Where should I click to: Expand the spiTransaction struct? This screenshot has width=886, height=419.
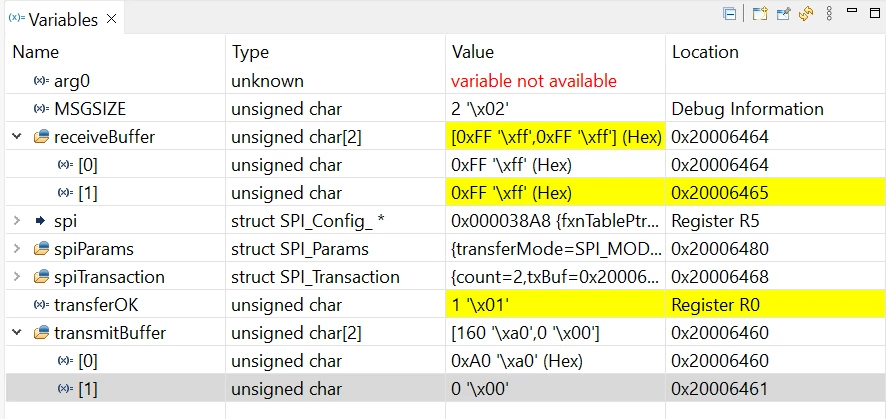(17, 277)
